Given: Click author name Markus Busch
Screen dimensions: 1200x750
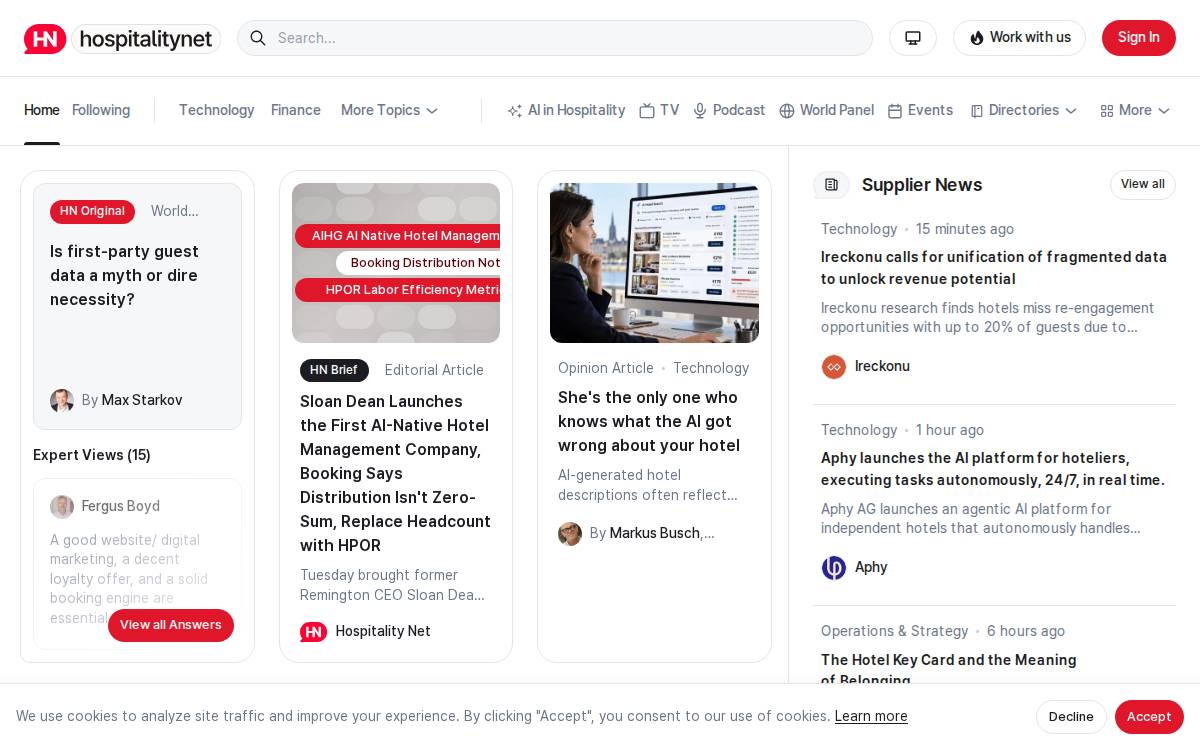Looking at the screenshot, I should click(655, 534).
